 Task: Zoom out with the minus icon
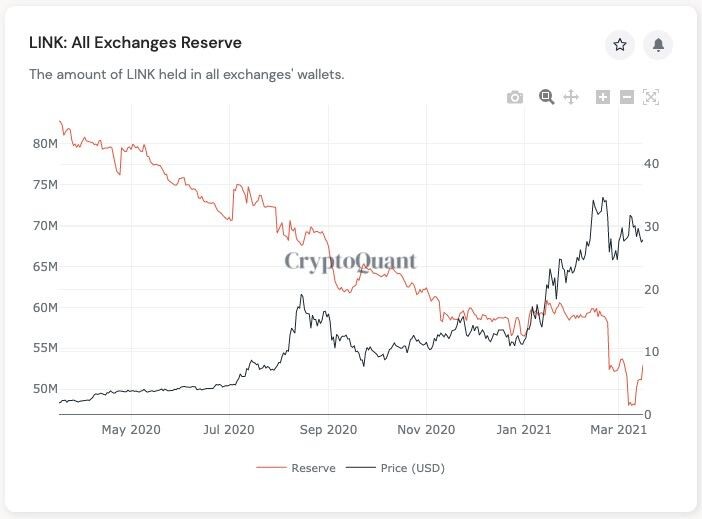(x=627, y=97)
